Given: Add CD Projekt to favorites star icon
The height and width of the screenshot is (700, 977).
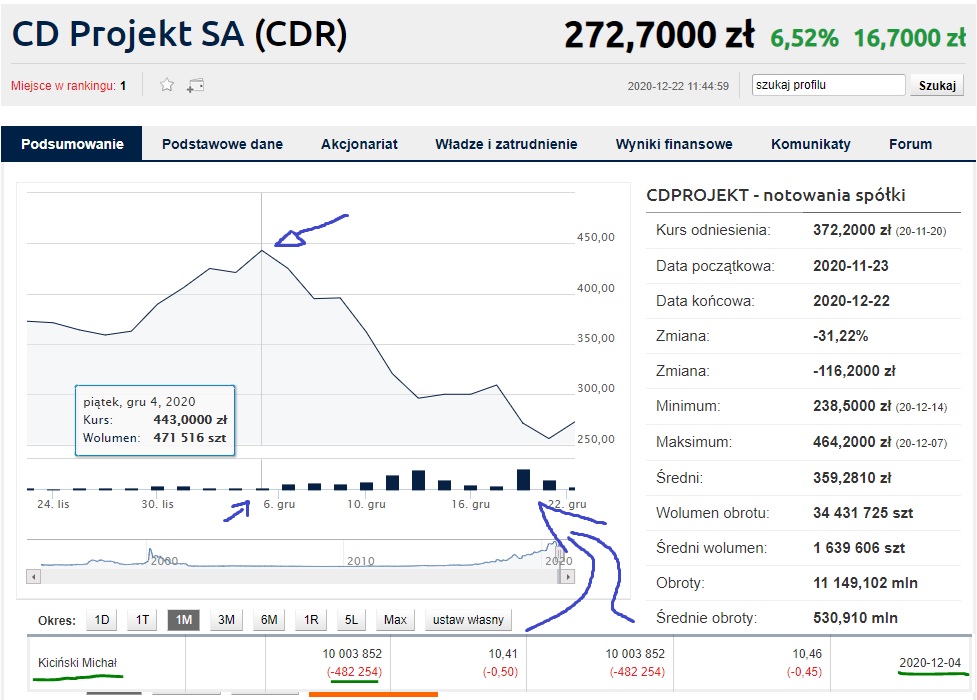Looking at the screenshot, I should pyautogui.click(x=166, y=85).
